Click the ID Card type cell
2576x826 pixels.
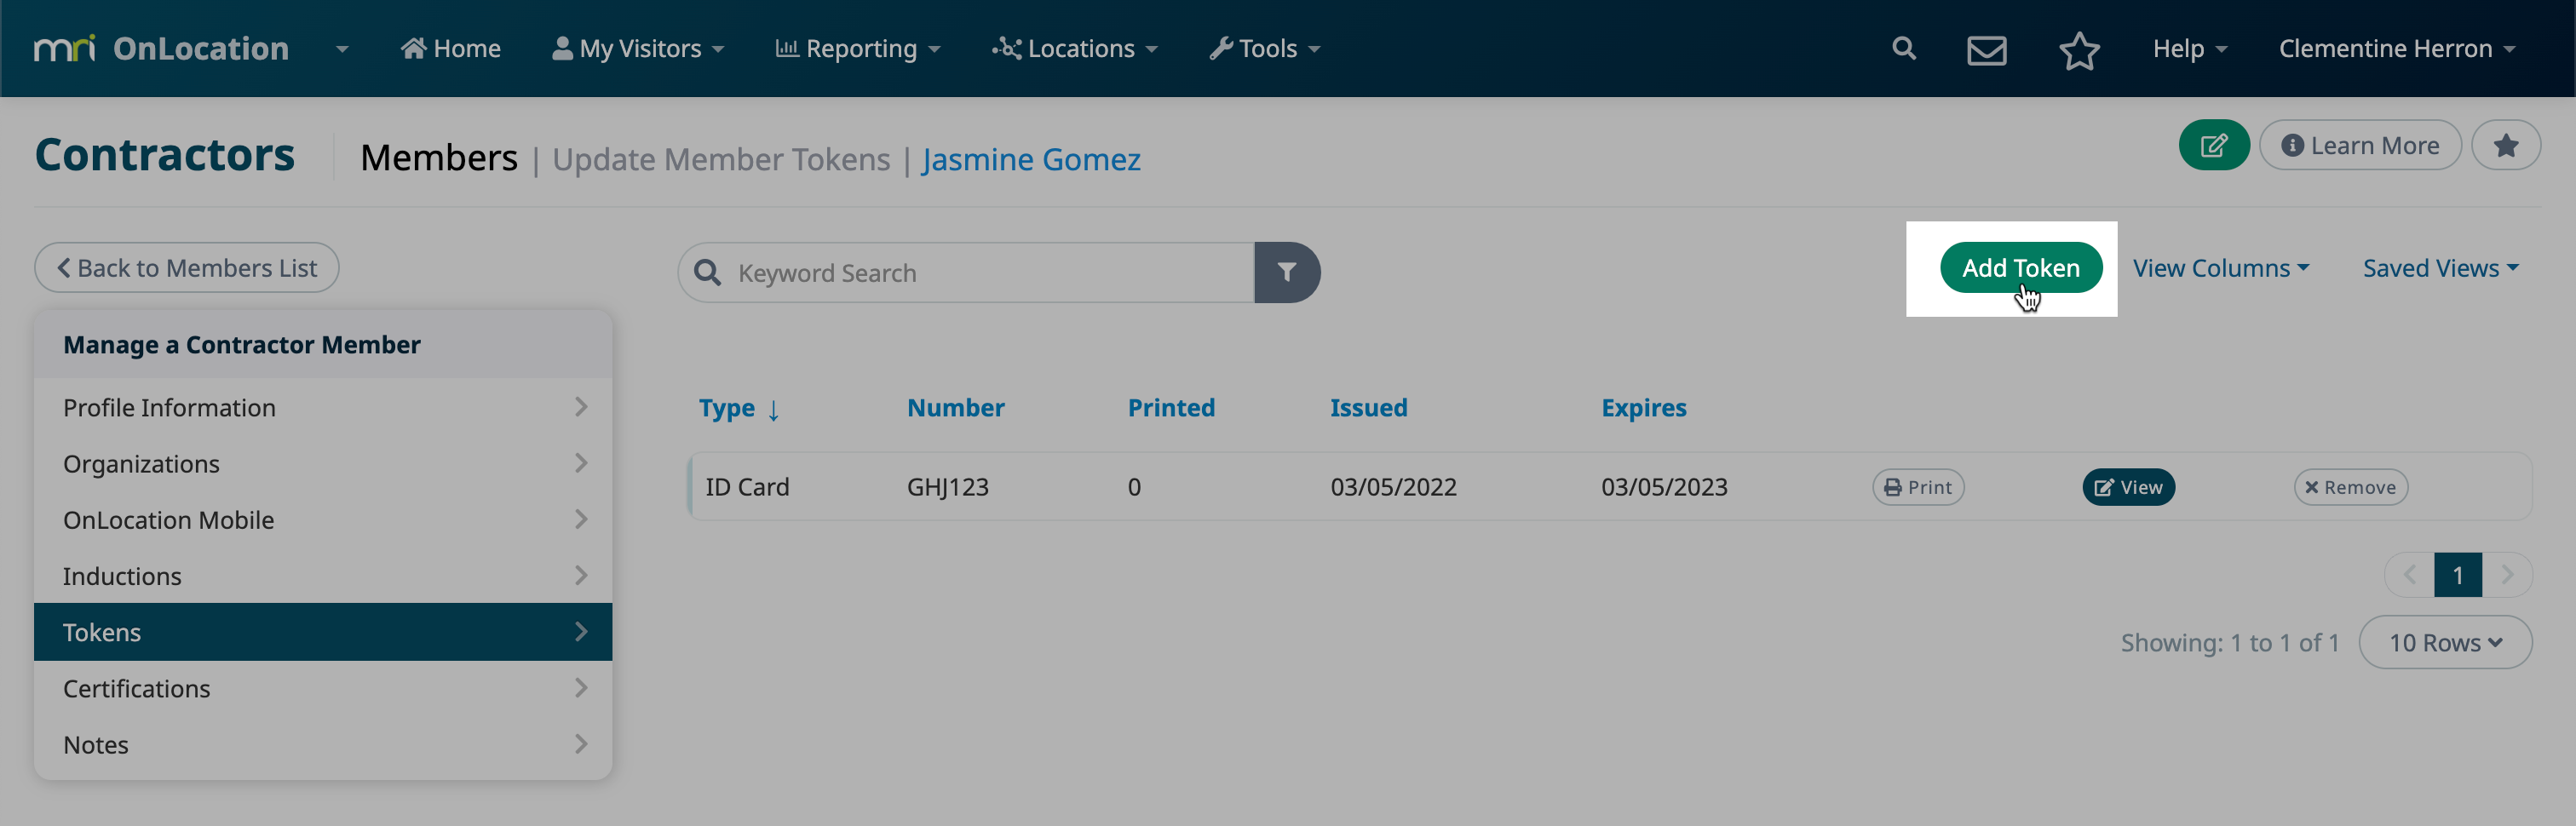click(747, 487)
